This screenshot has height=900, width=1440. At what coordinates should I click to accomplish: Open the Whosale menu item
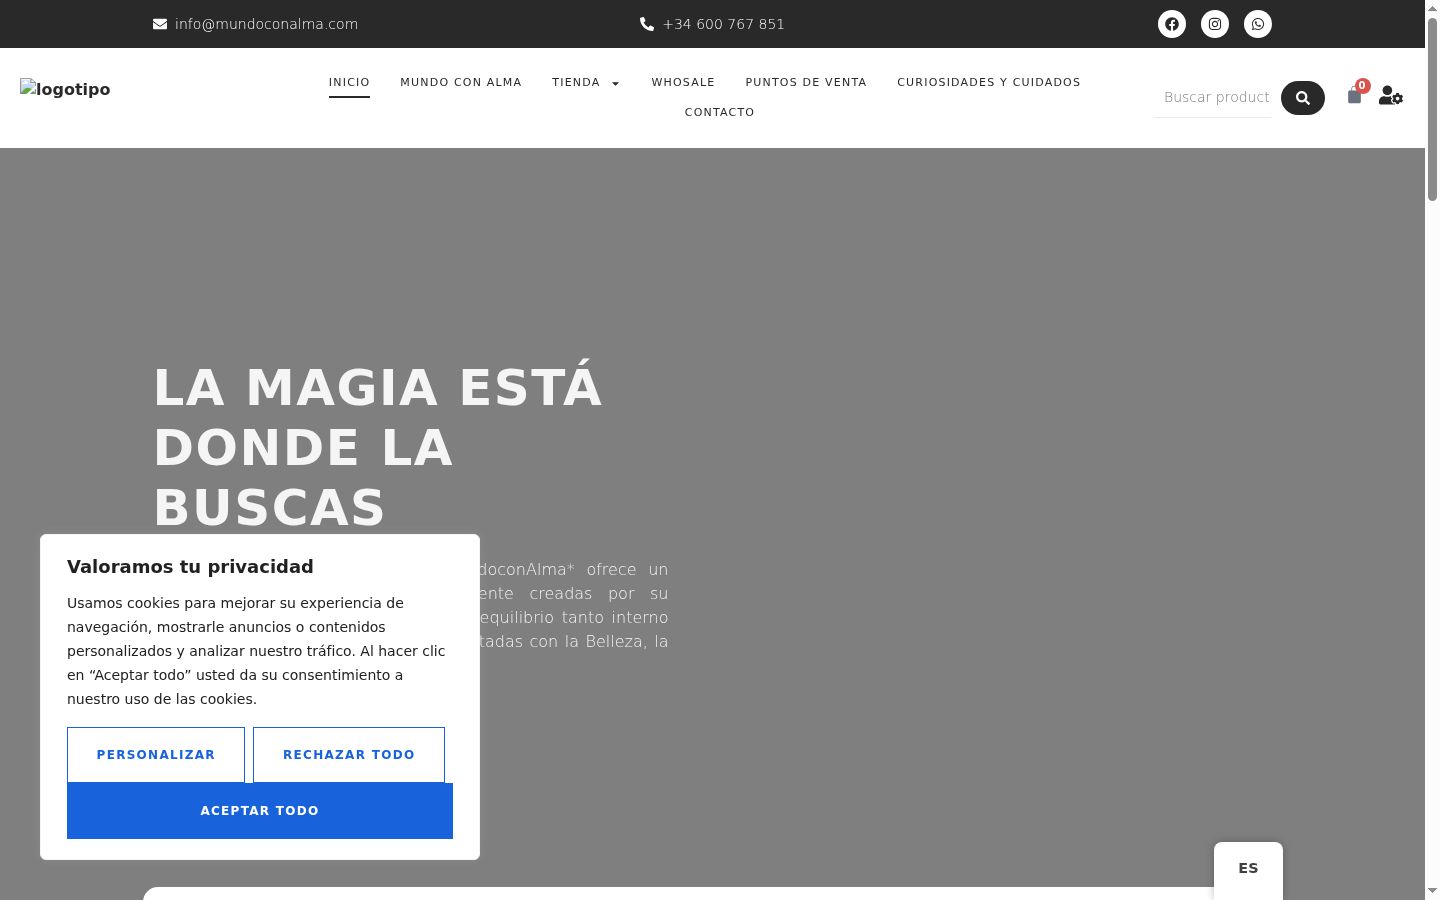(x=683, y=82)
